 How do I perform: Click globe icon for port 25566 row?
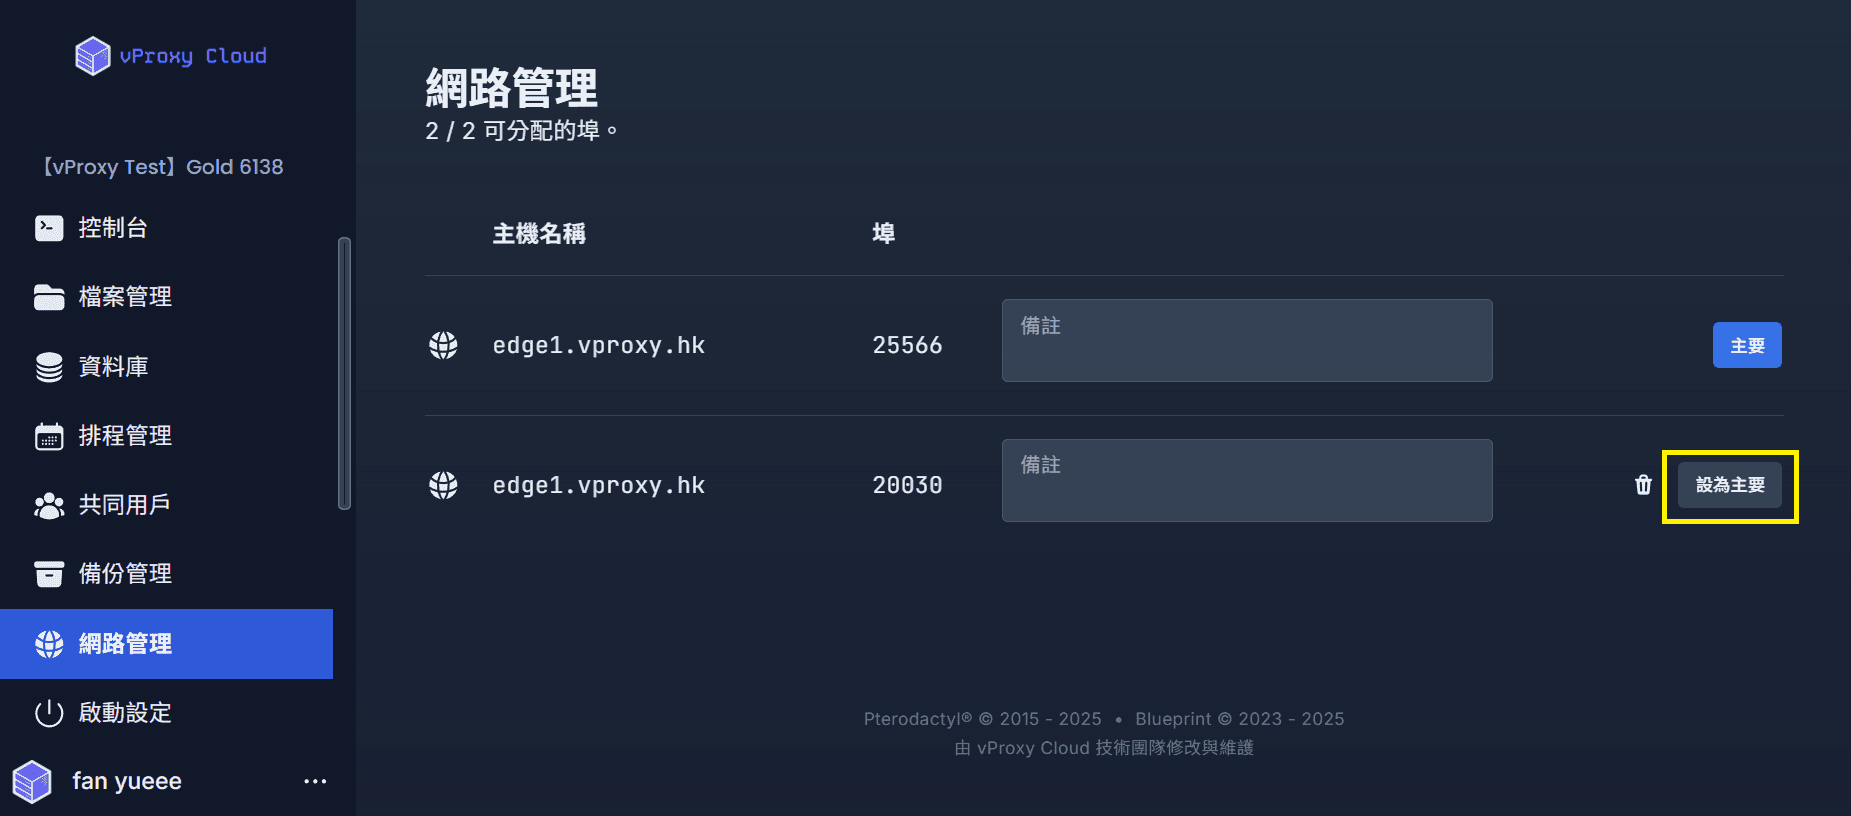point(443,345)
